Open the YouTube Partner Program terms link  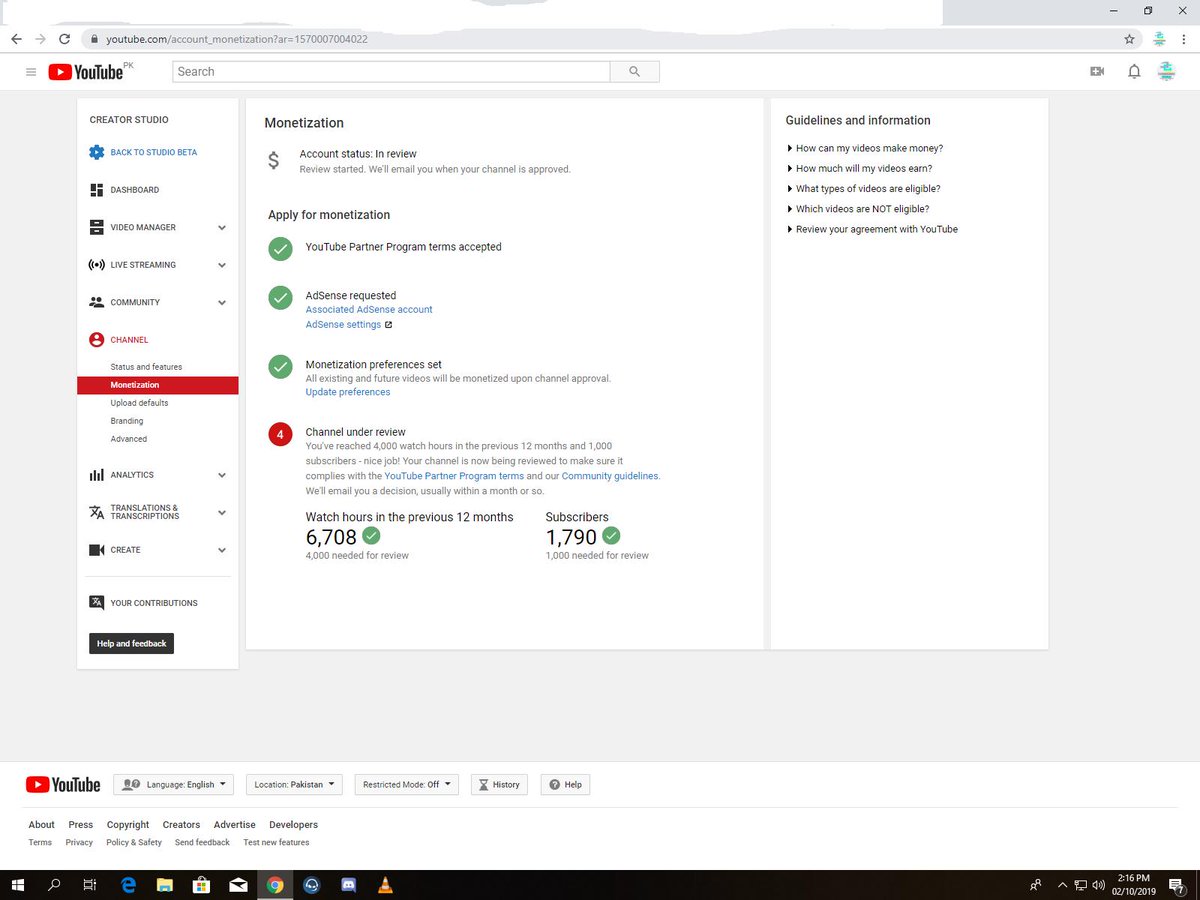pyautogui.click(x=454, y=476)
